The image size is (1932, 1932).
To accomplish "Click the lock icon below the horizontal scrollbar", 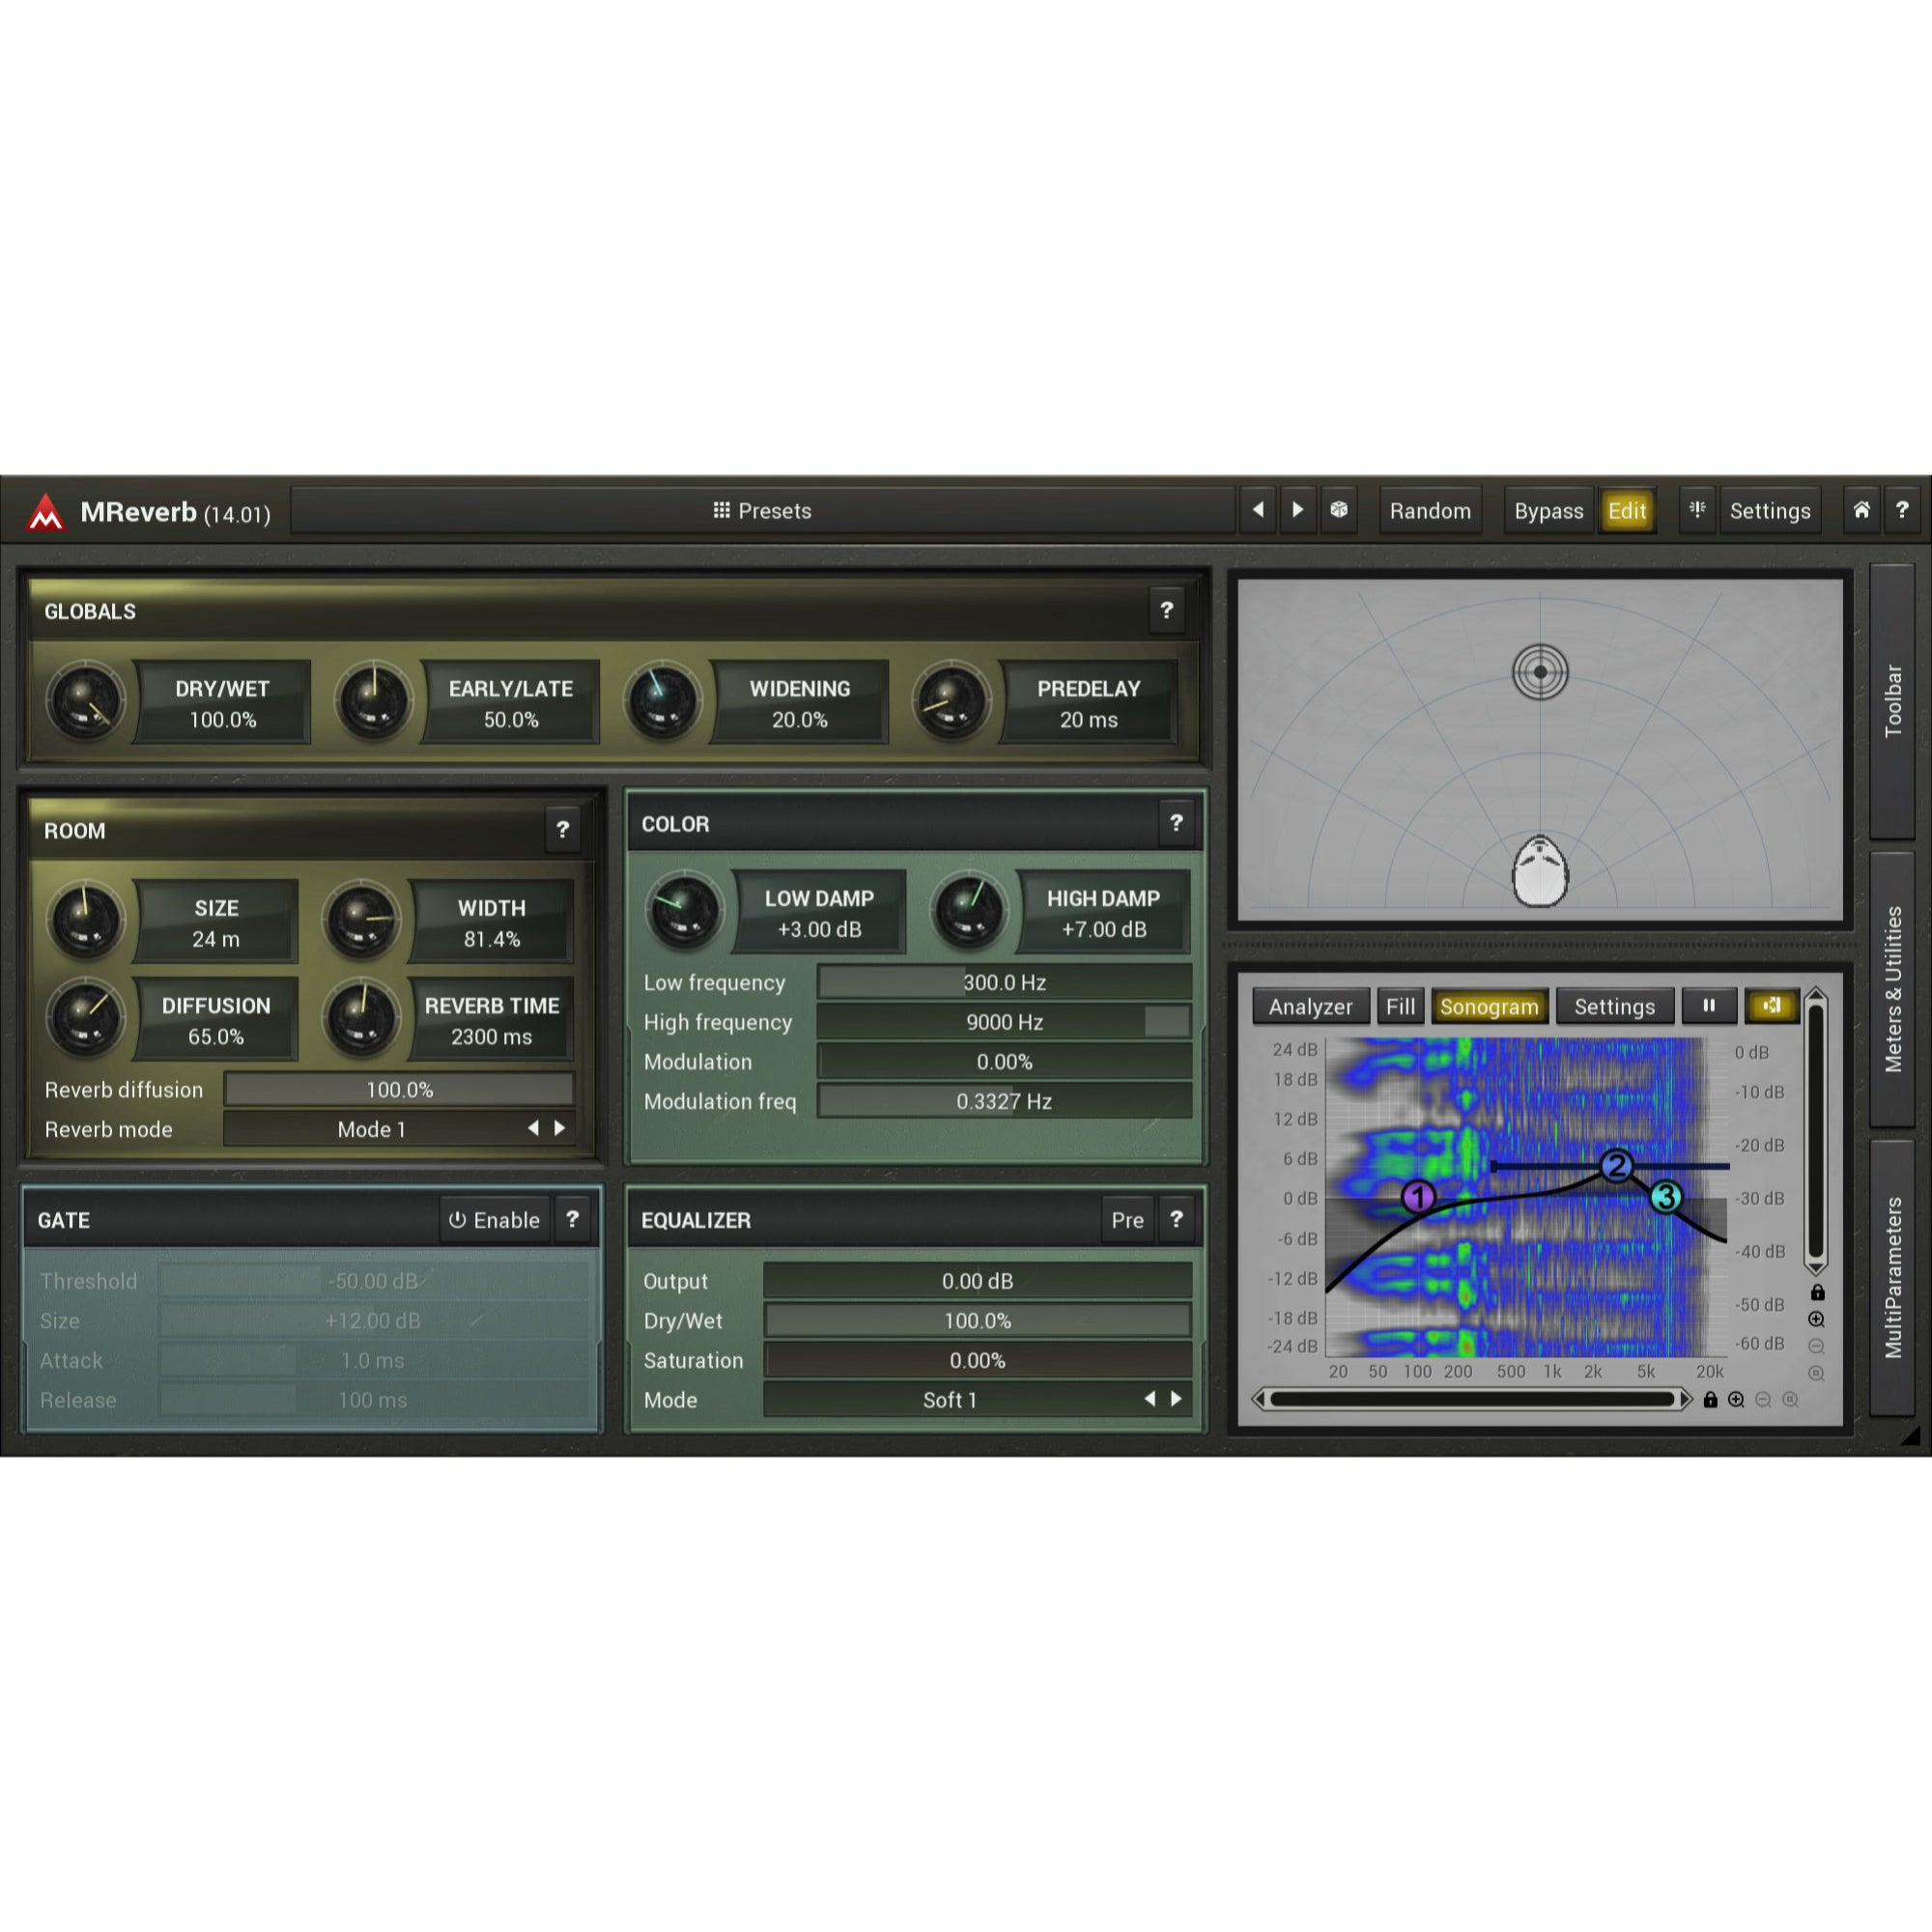I will point(1710,1400).
